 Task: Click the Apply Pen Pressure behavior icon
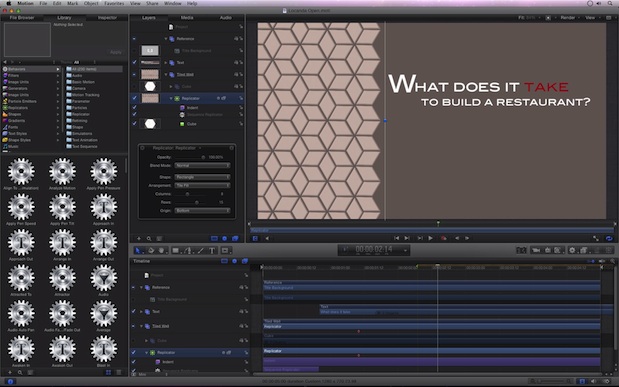pos(103,171)
